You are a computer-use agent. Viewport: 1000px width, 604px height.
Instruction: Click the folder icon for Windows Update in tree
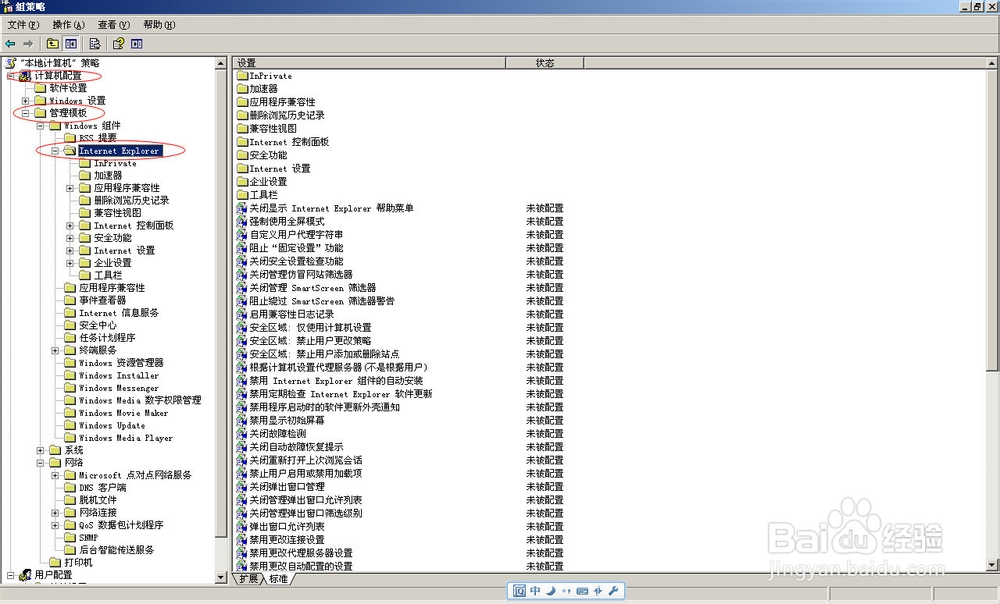[70, 425]
